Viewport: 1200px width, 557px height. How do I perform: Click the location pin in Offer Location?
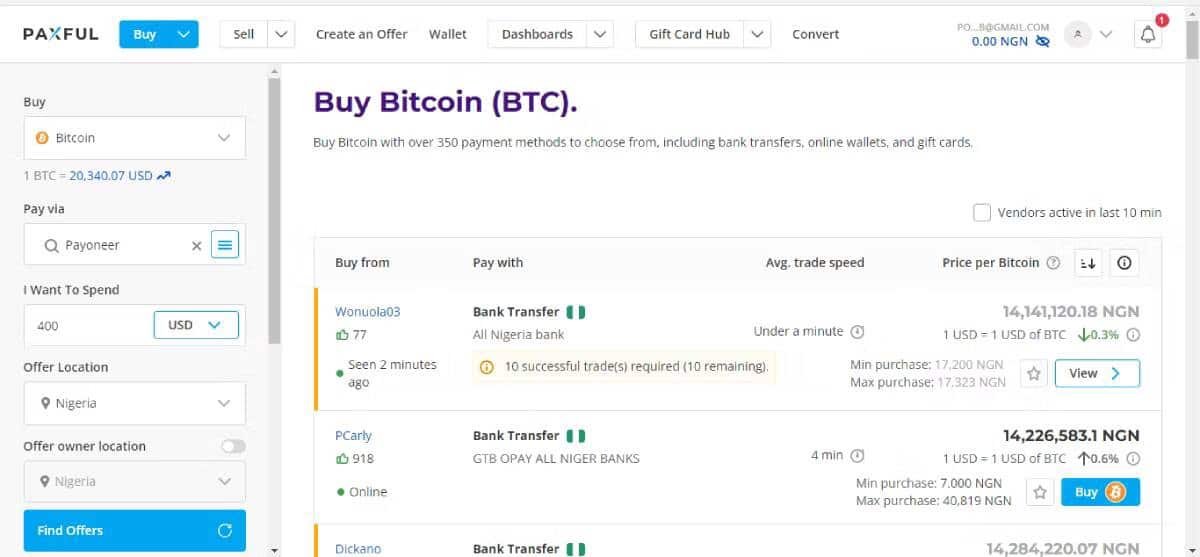point(46,404)
